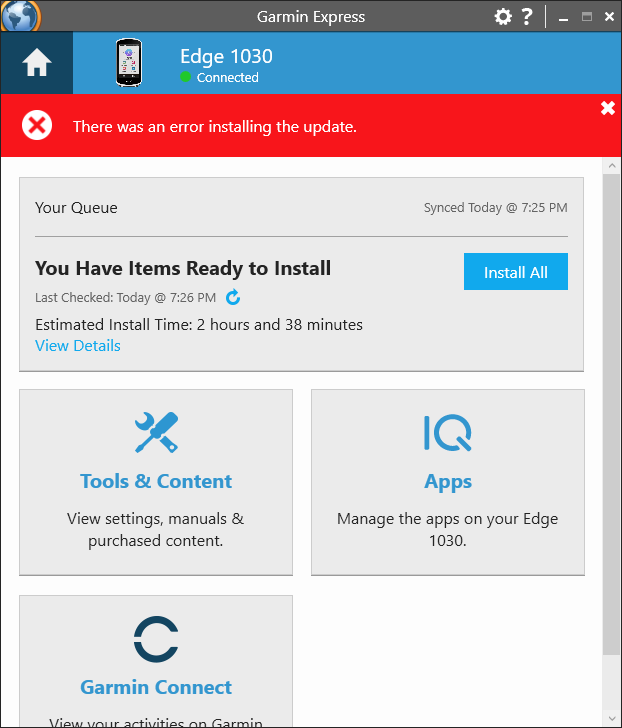Click the Garmin Express globe icon

(21, 15)
